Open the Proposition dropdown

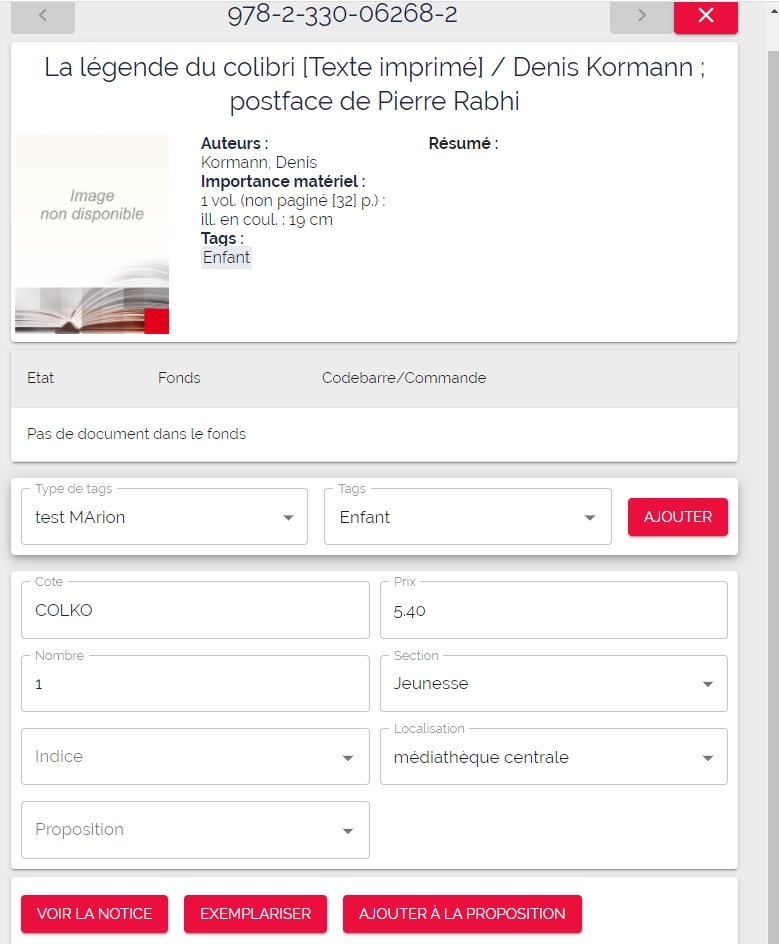tap(195, 830)
